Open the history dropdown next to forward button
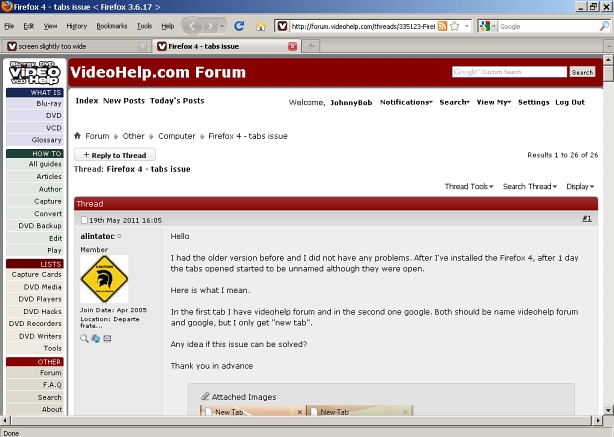The height and width of the screenshot is (437, 614). point(222,26)
